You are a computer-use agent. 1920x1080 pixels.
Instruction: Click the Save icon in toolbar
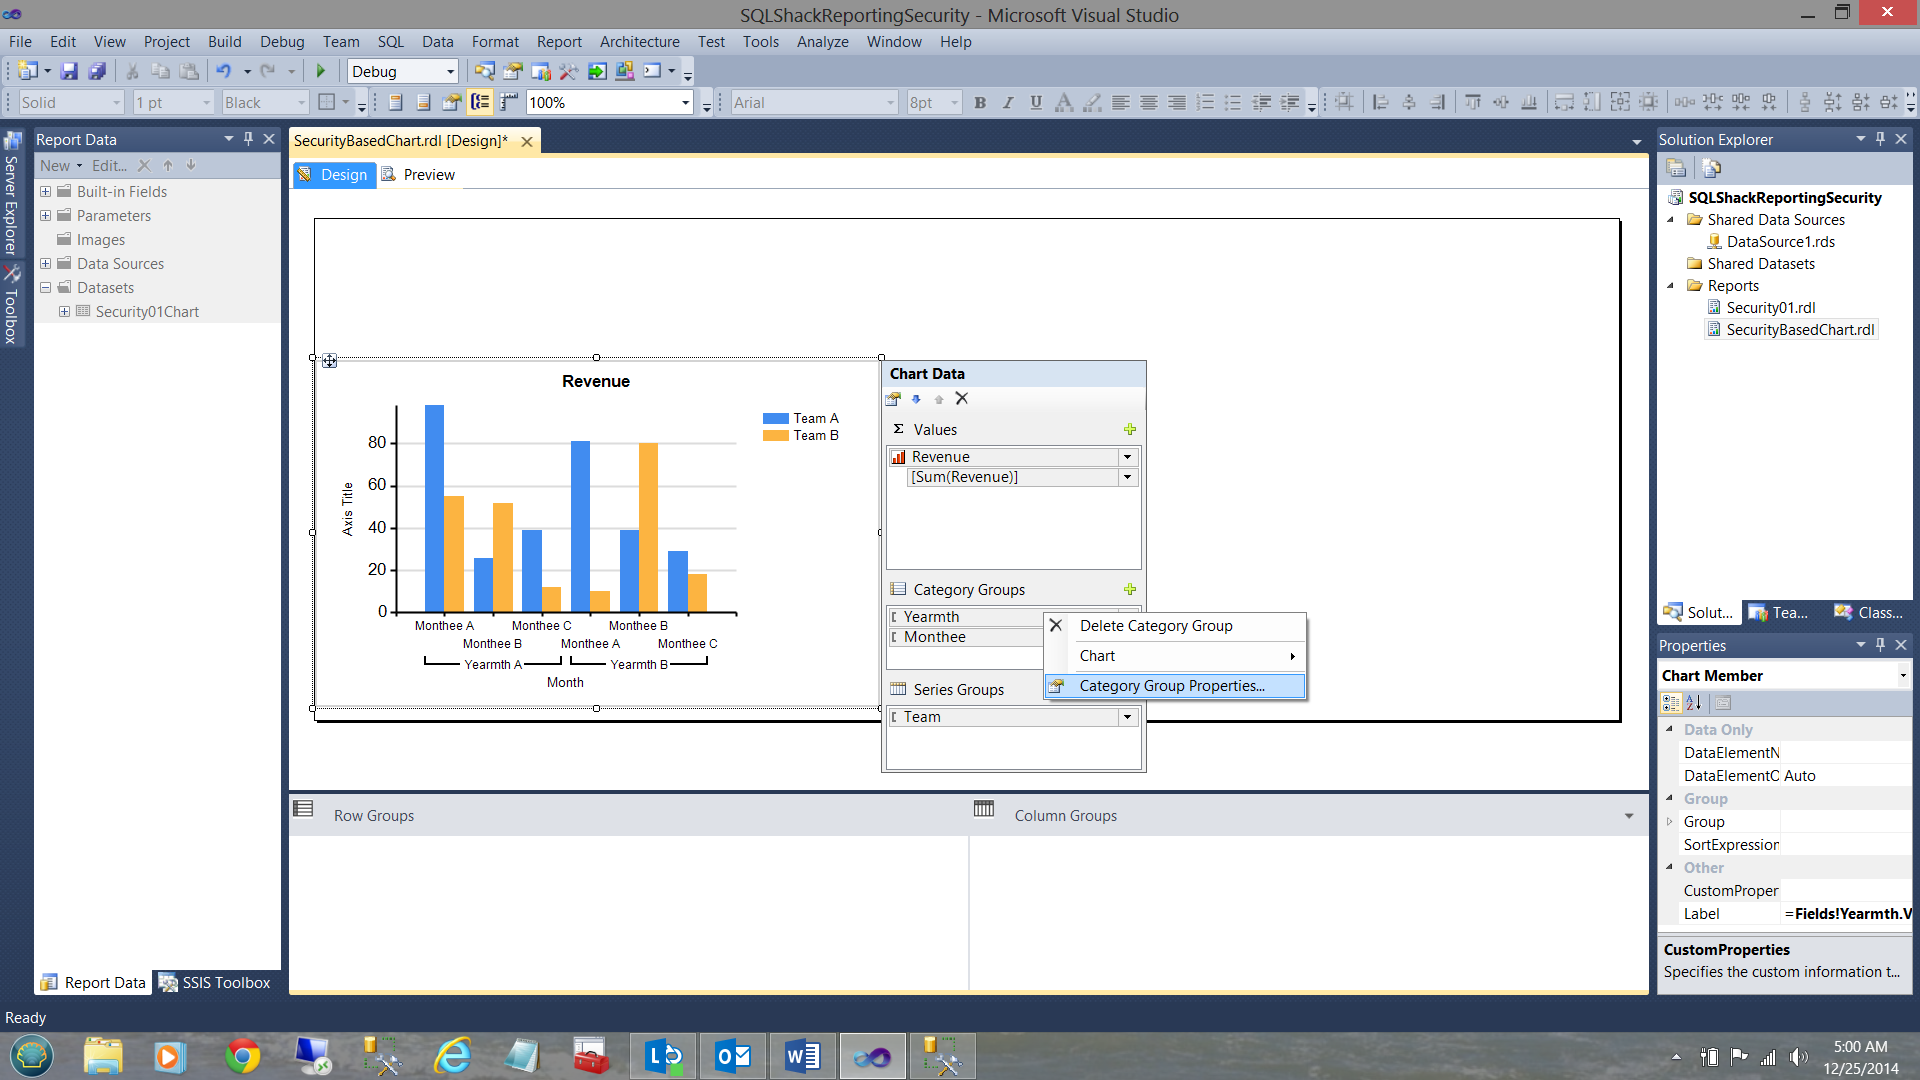[69, 71]
